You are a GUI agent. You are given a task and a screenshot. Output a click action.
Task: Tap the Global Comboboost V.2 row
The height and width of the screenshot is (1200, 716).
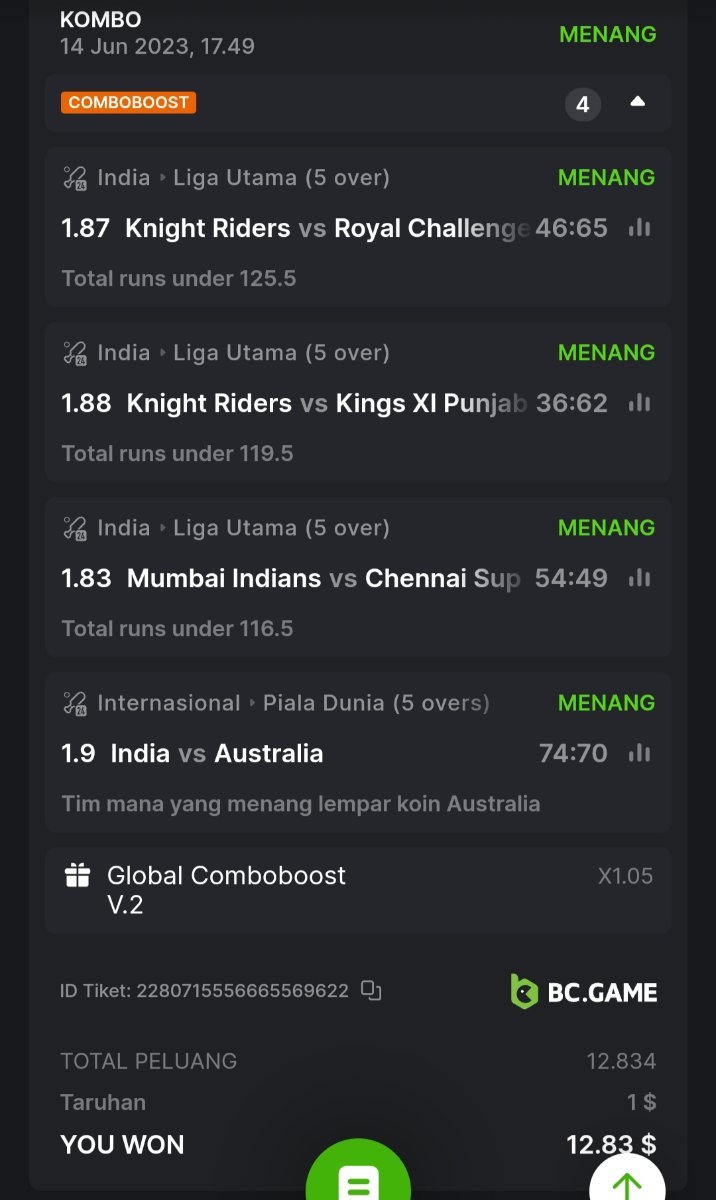(x=358, y=889)
